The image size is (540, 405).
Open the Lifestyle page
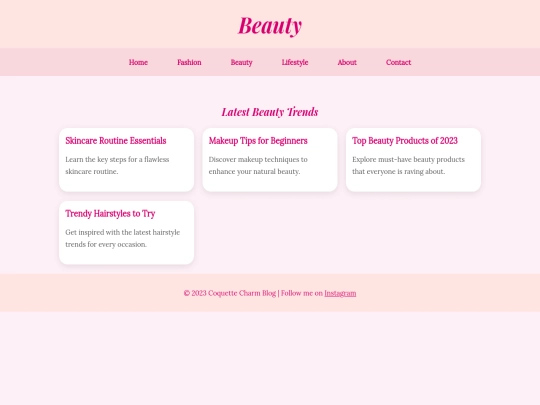tap(295, 62)
